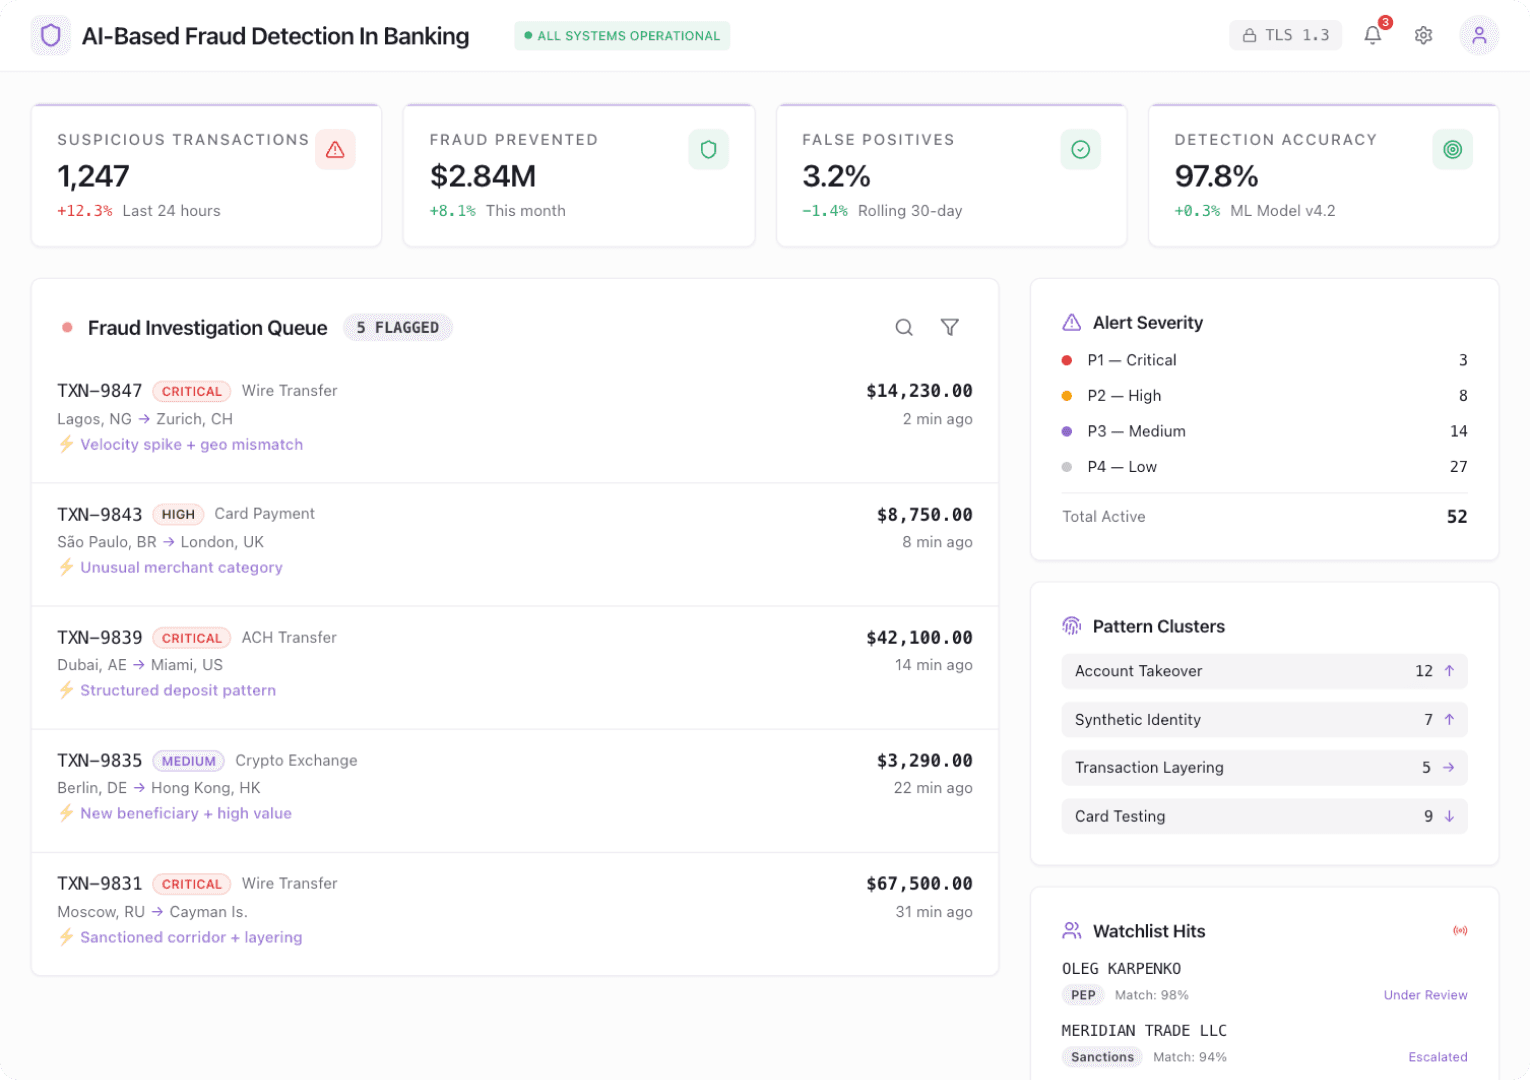Click the Under Review link for Oleg Karpenko
Viewport: 1530px width, 1080px height.
(x=1426, y=995)
